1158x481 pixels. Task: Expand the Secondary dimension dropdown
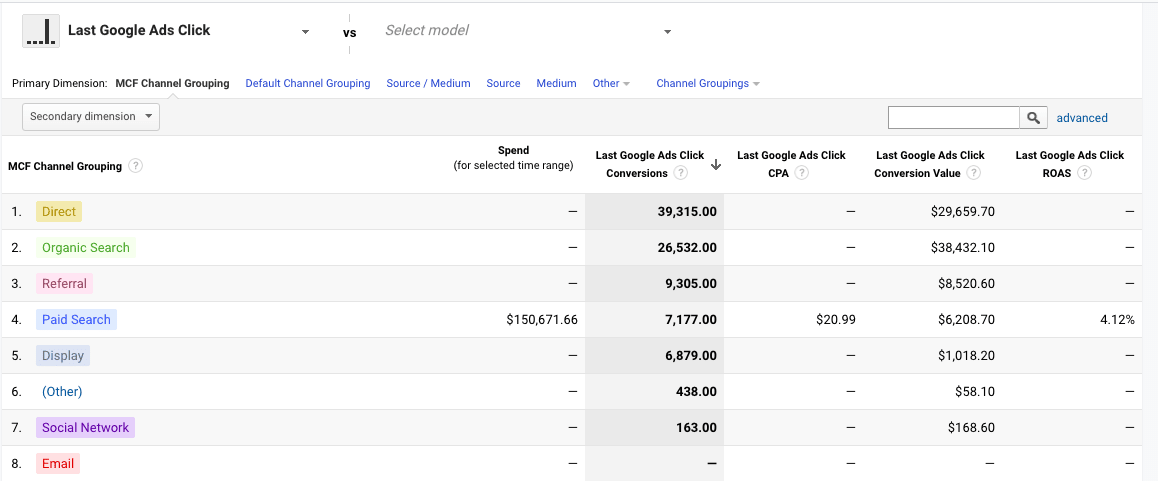(x=91, y=117)
